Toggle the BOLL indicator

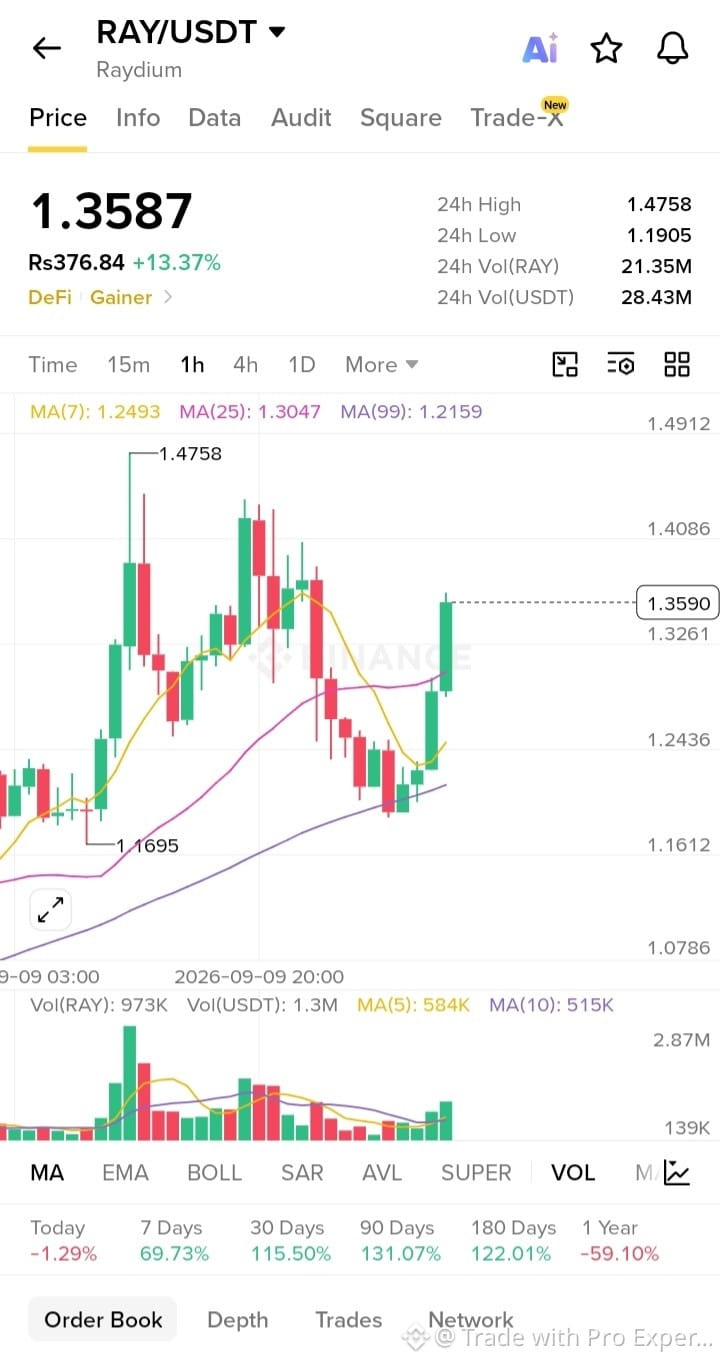point(215,1173)
